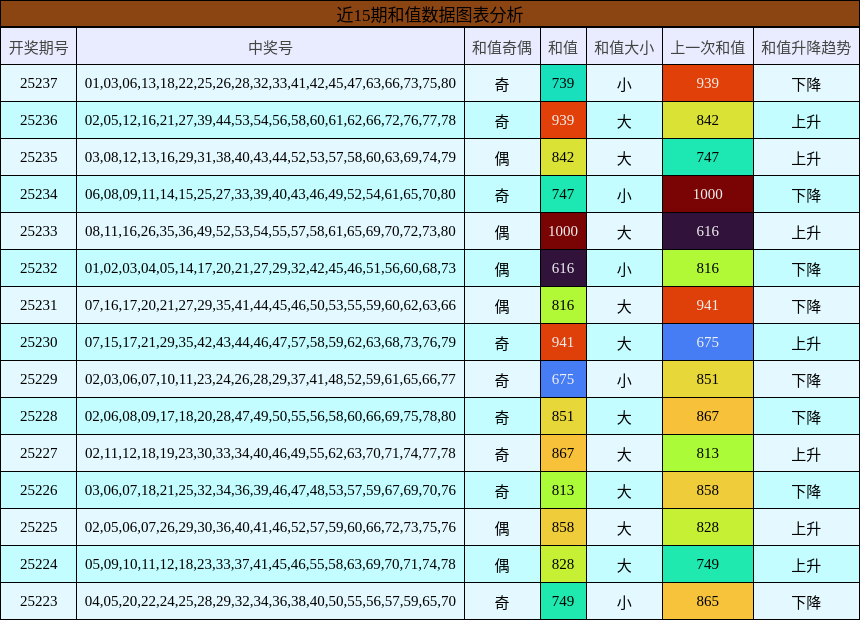Click the previous sum 1000 in row 25234
Screen dimensions: 860x620
tap(708, 194)
